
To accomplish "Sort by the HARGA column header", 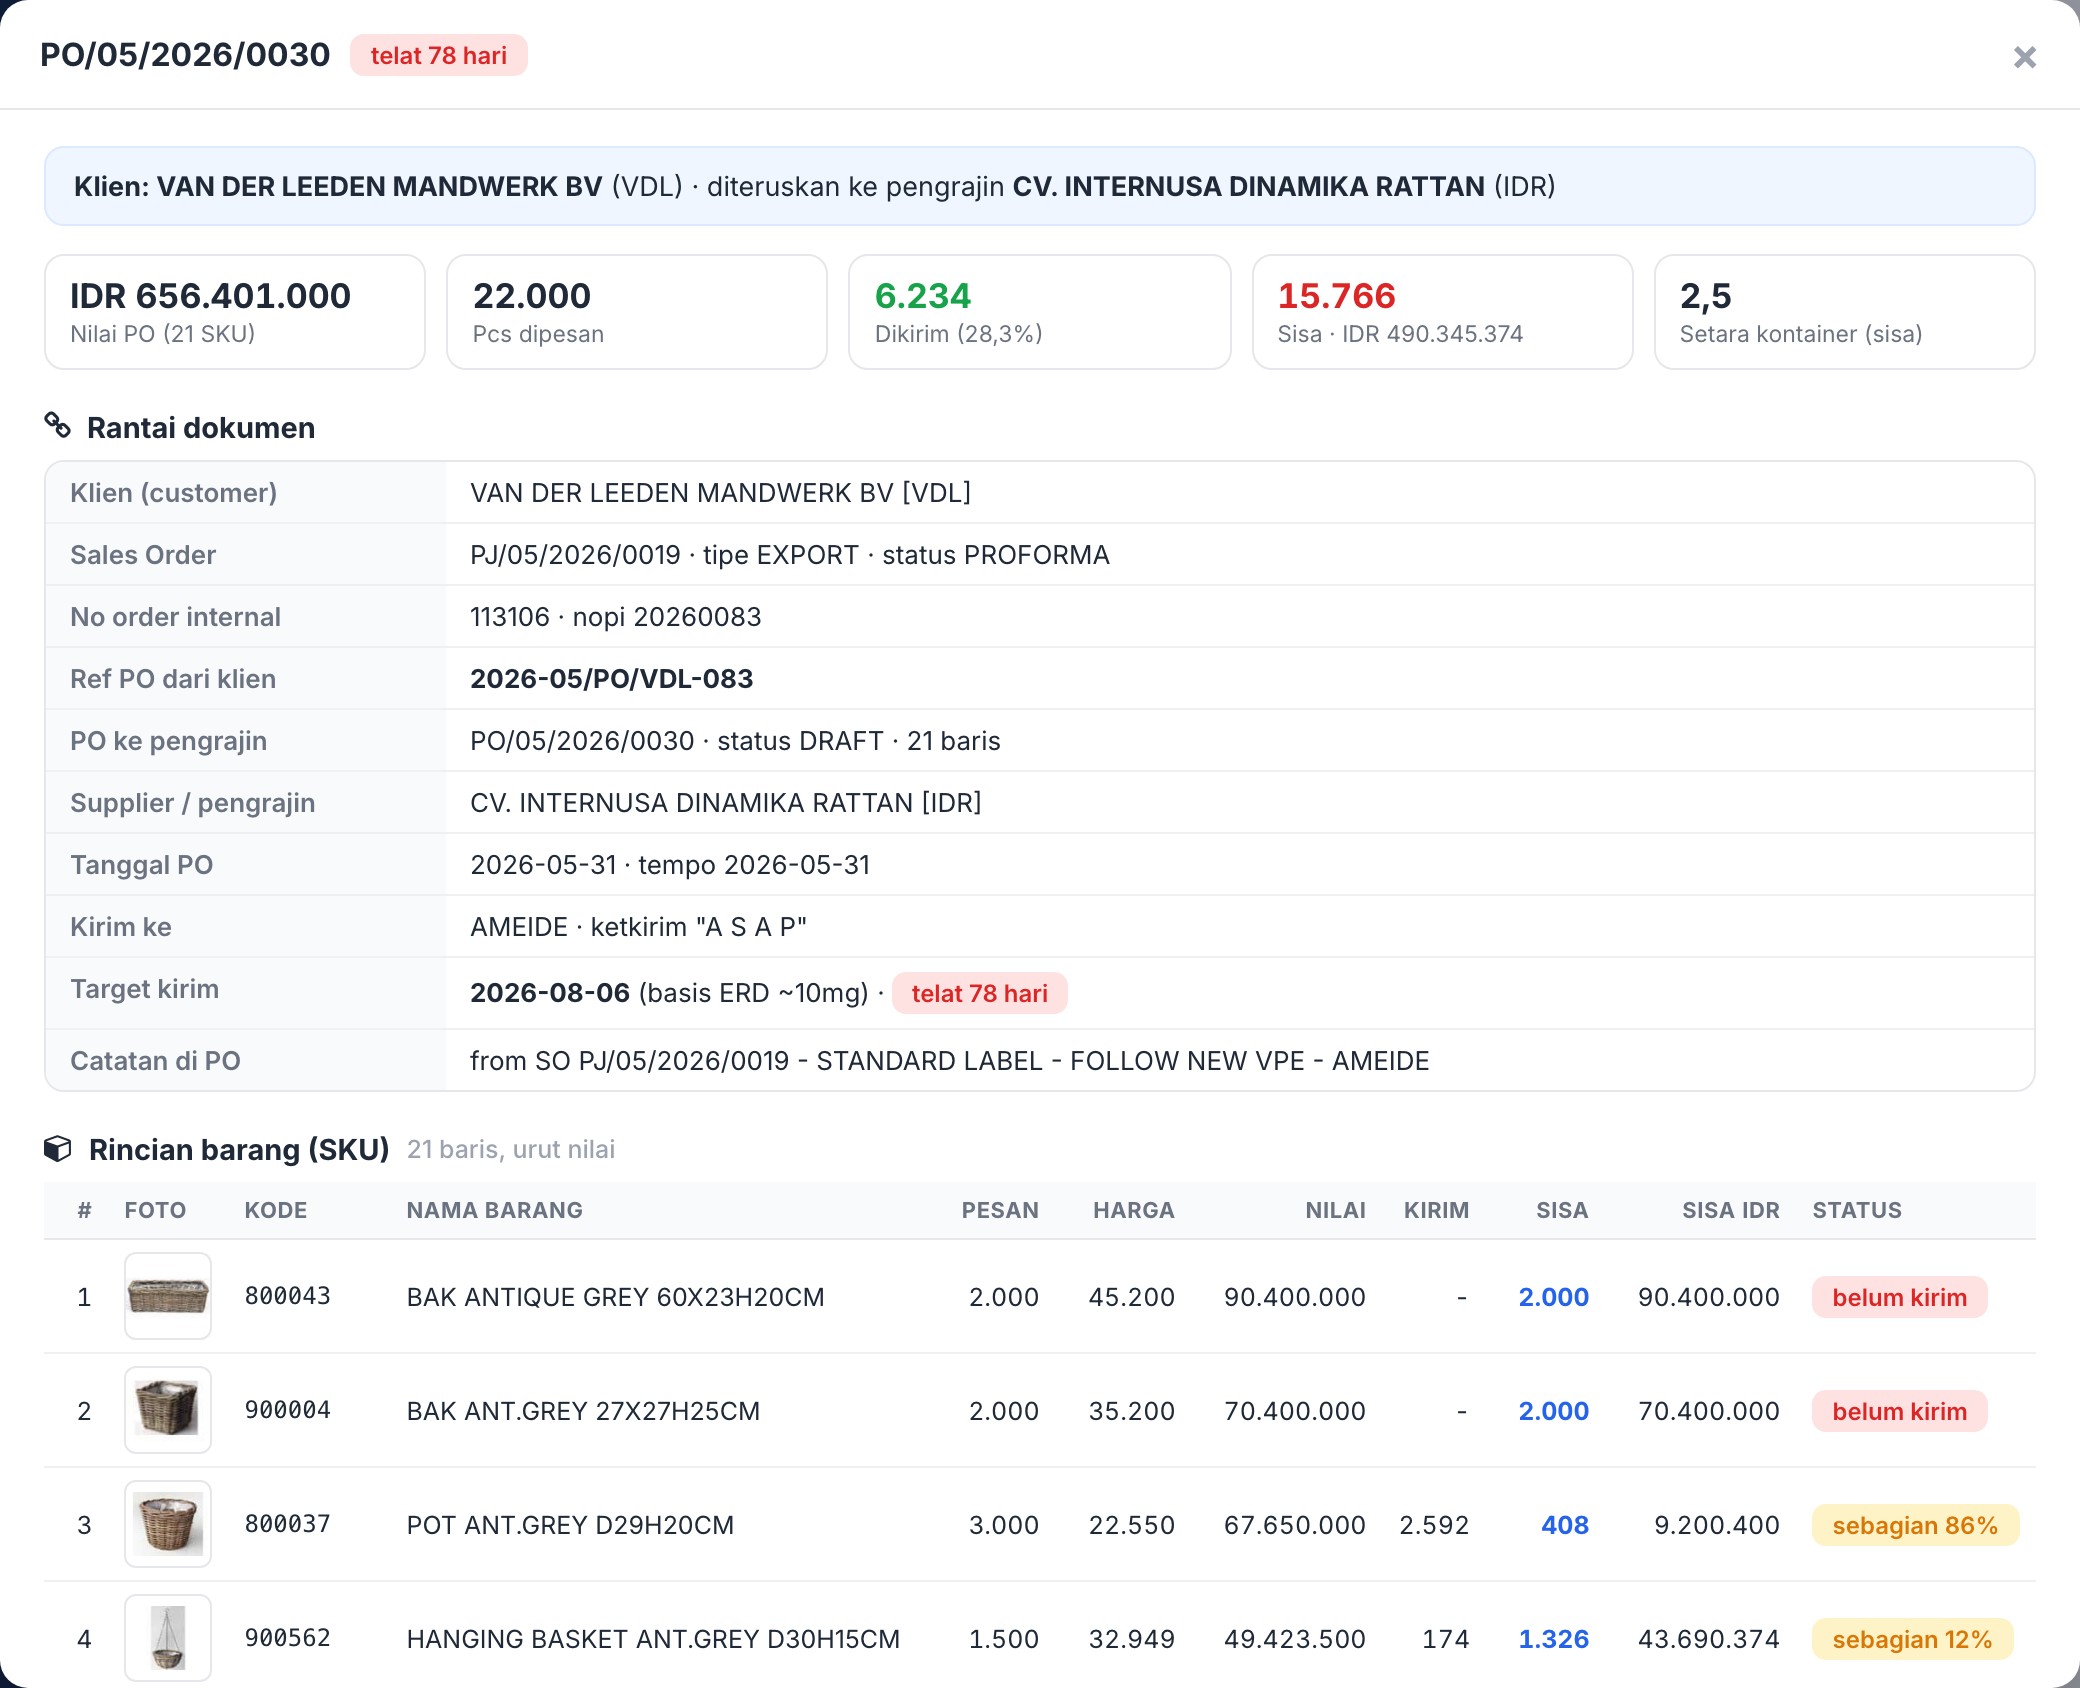I will [1134, 1210].
